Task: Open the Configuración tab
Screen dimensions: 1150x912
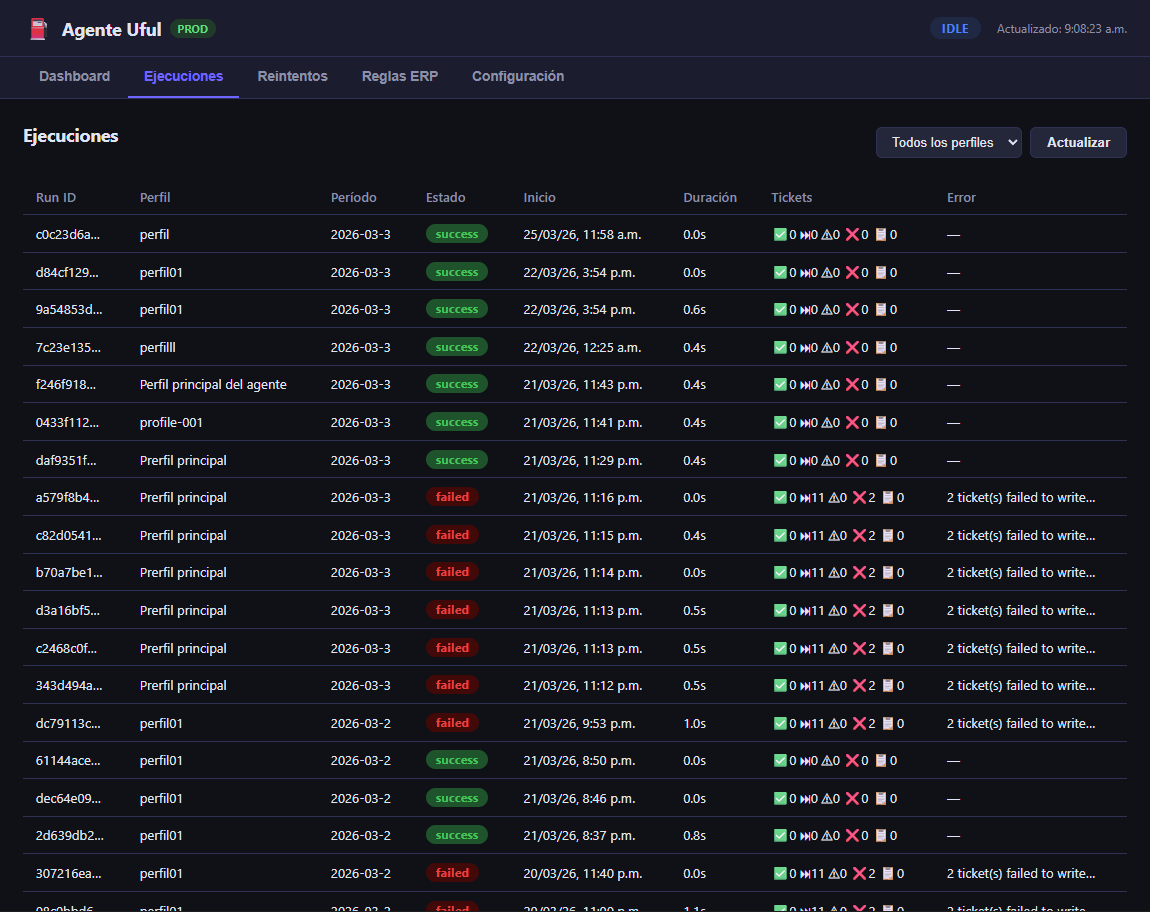Action: pyautogui.click(x=517, y=77)
